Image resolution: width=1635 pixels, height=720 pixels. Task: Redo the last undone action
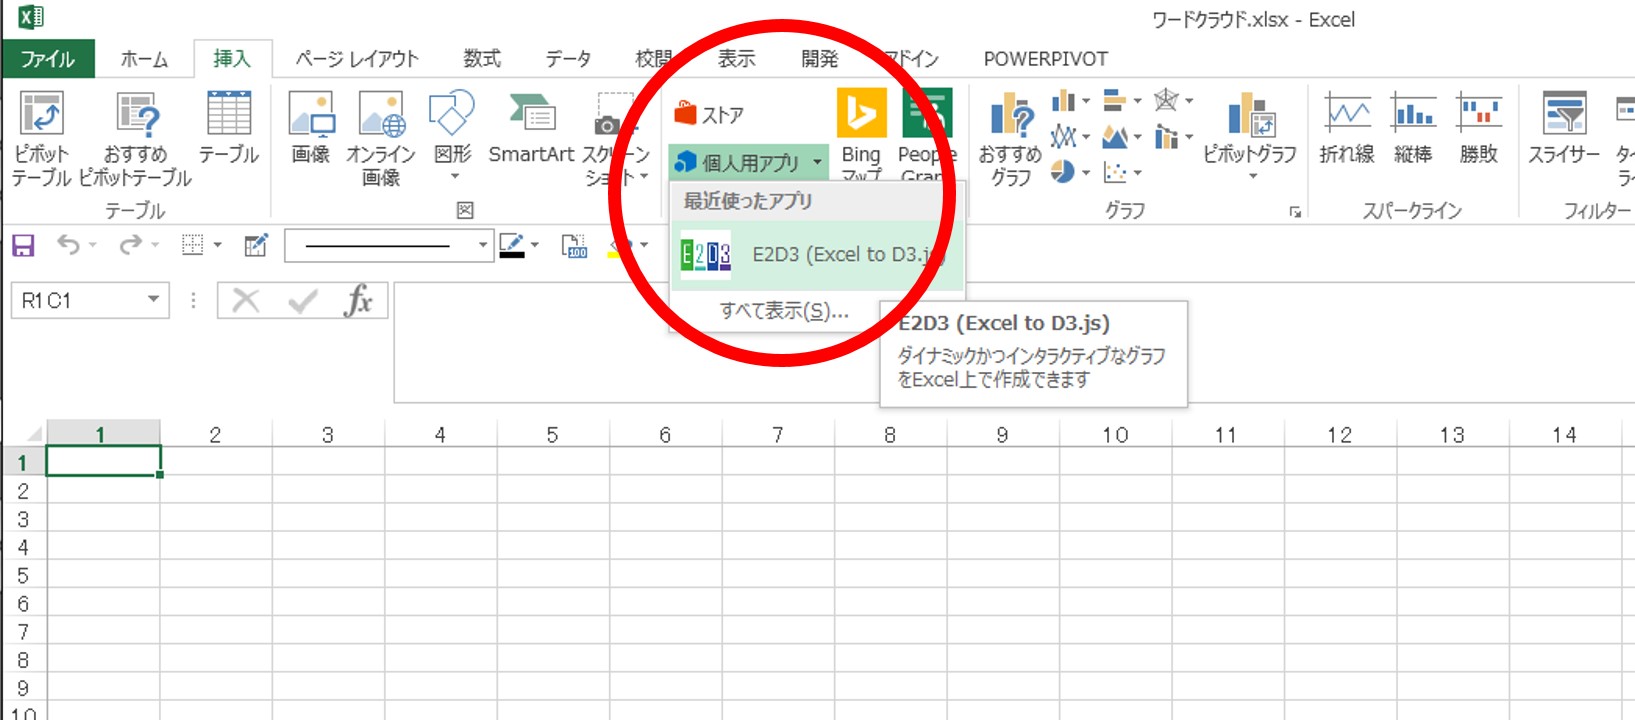[131, 245]
